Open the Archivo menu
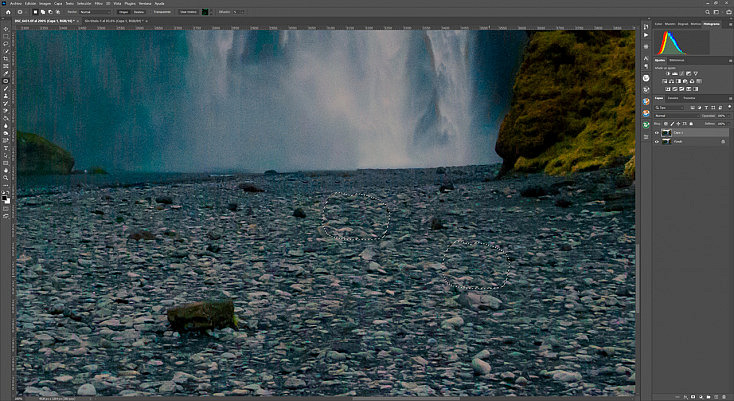Viewport: 734px width, 401px height. pos(15,3)
